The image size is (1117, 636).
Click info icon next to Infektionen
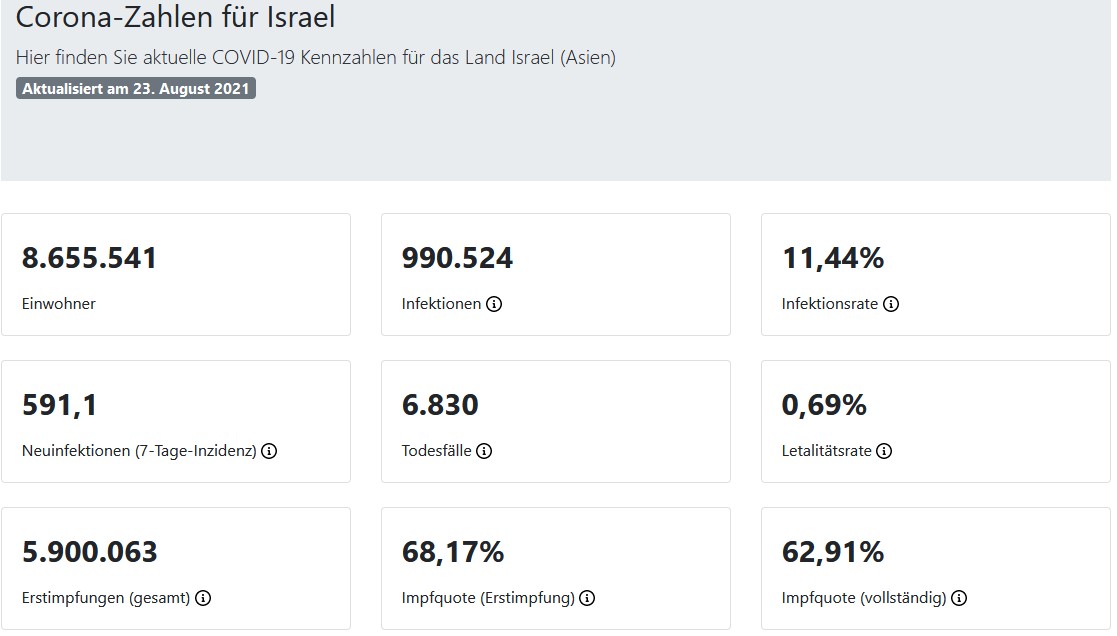(x=494, y=304)
